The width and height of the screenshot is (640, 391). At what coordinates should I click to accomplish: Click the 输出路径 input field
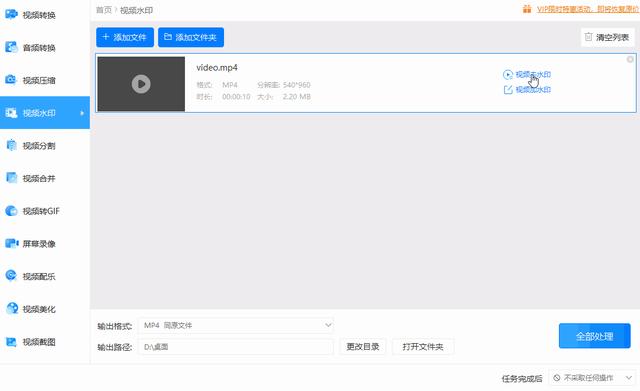236,347
